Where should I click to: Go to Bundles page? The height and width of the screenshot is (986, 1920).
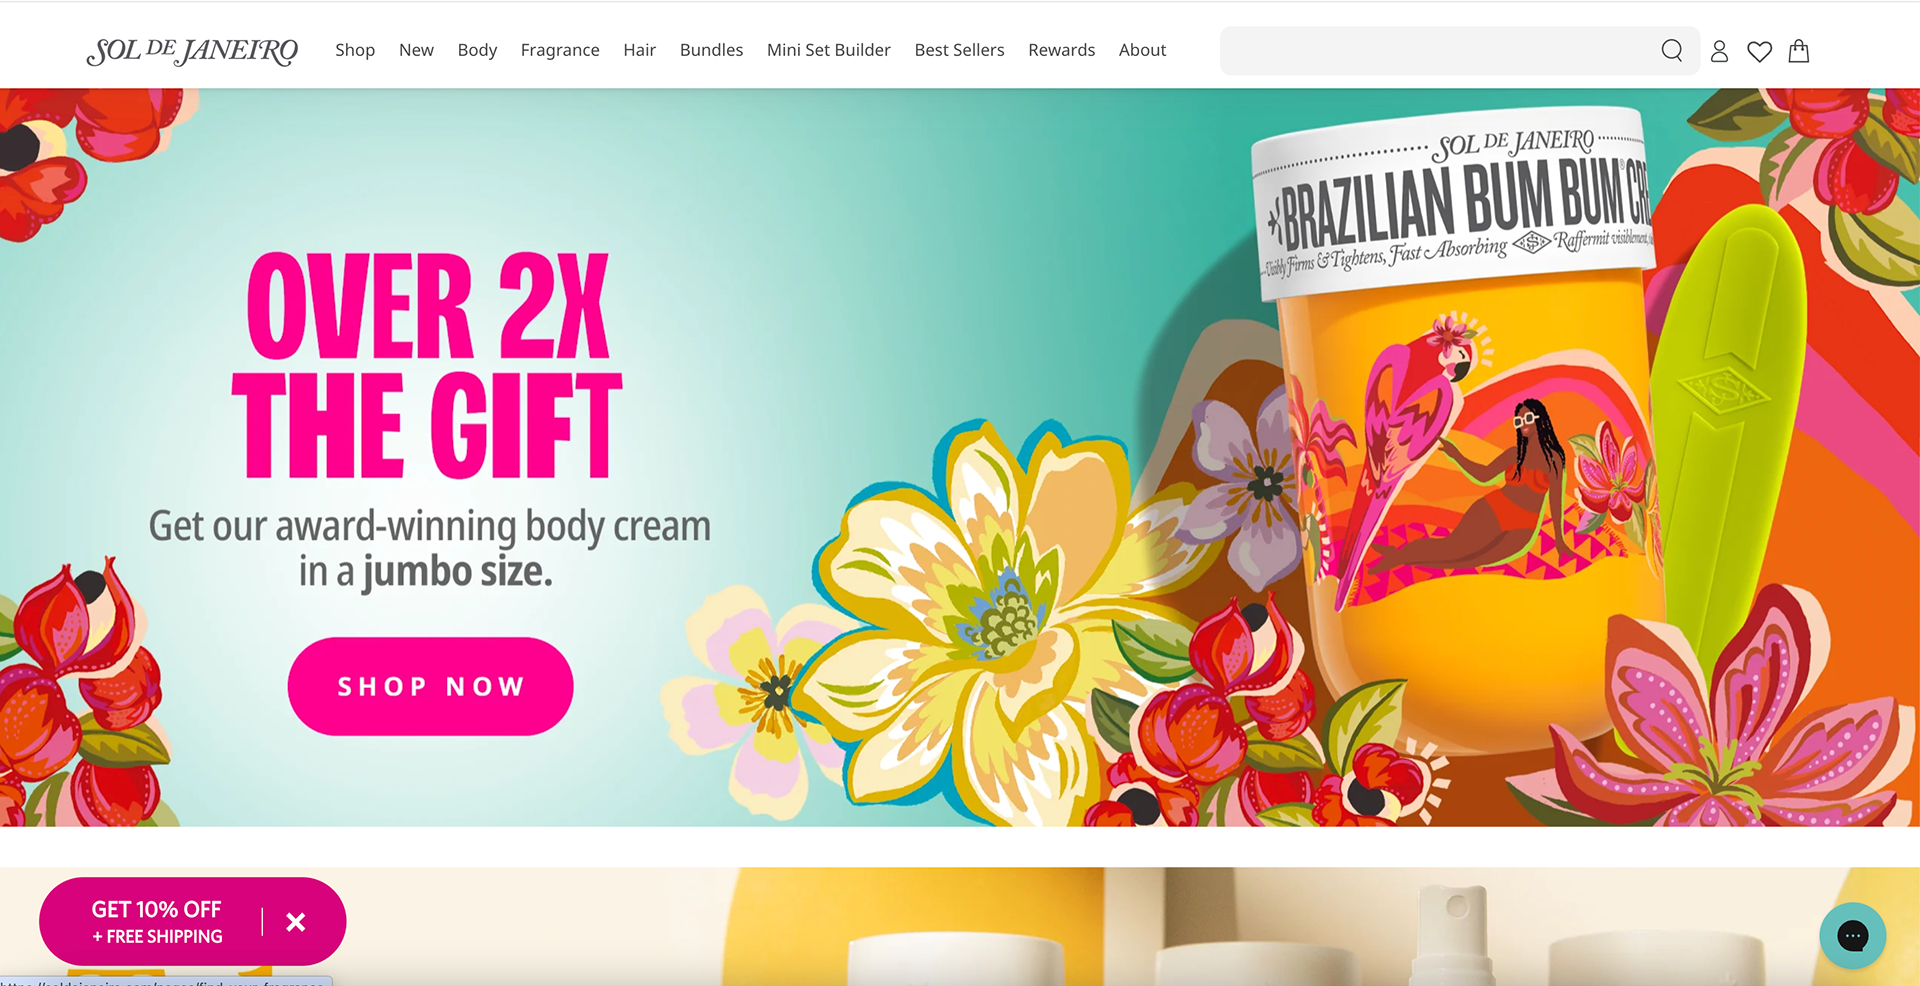(x=711, y=50)
